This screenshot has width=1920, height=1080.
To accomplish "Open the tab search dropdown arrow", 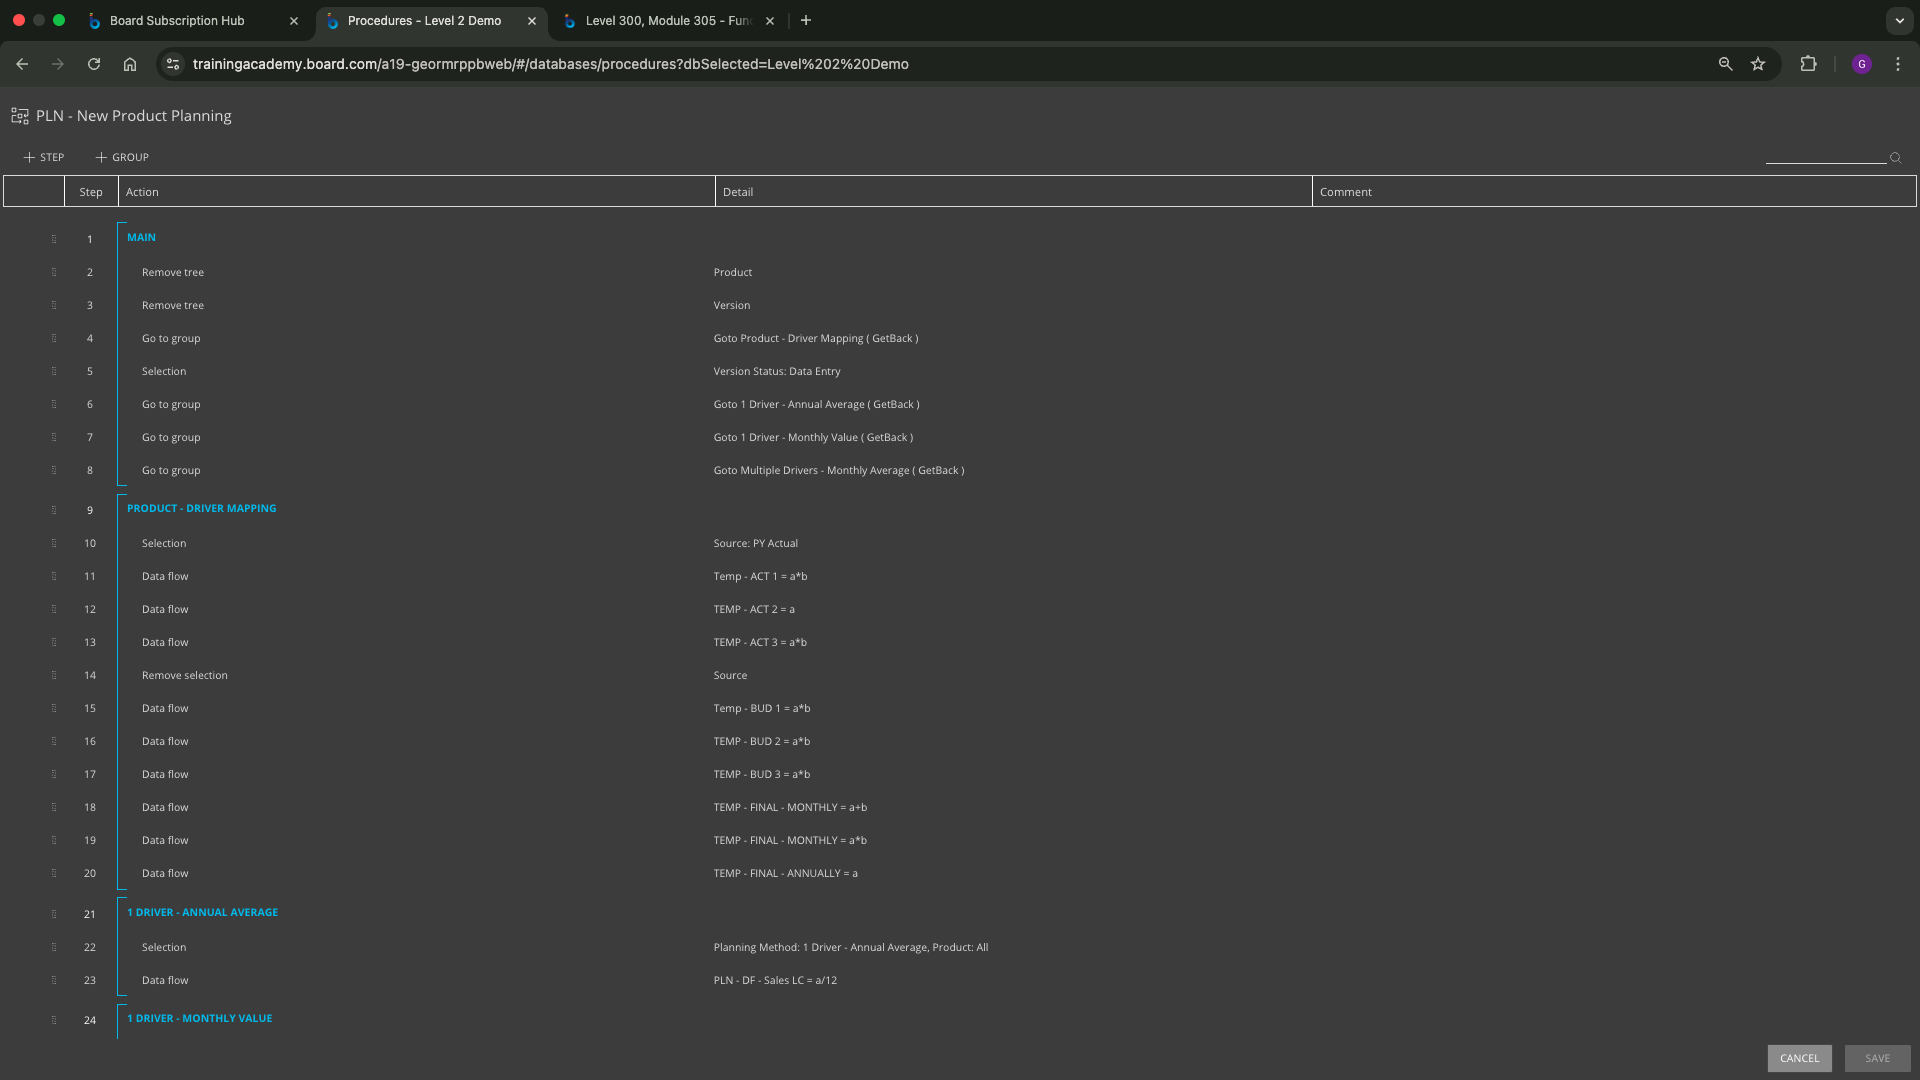I will pos(1899,20).
